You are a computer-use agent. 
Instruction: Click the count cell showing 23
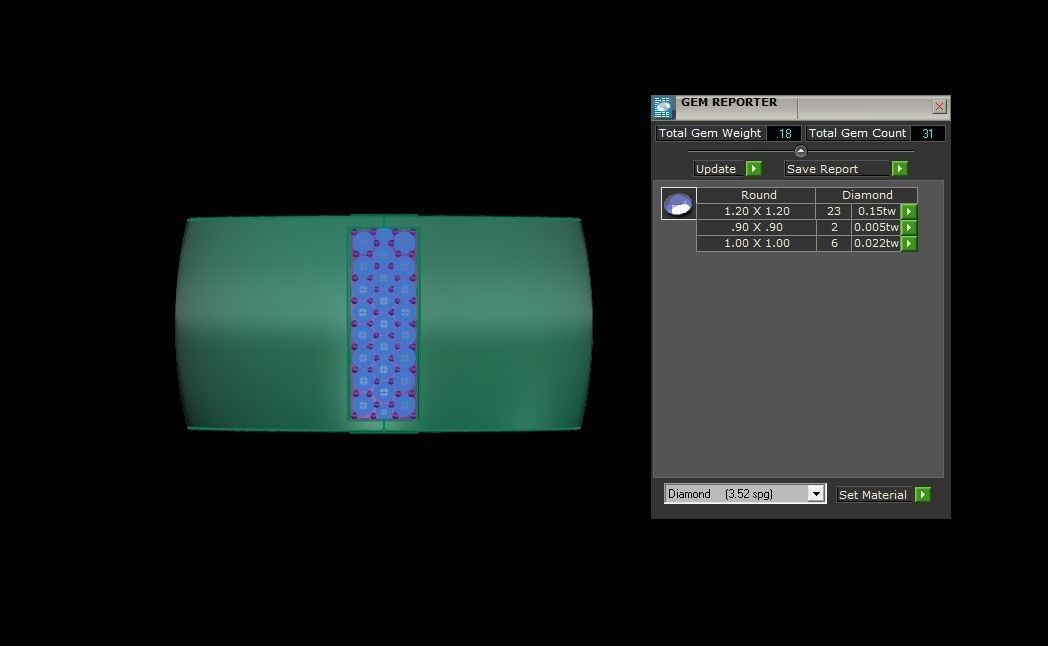(833, 211)
